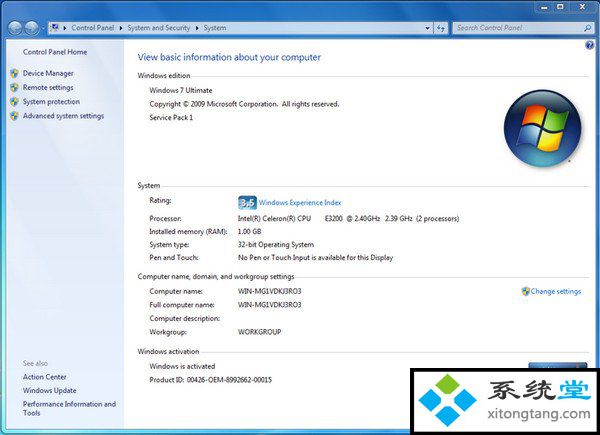Open Action Center under See also
This screenshot has width=600, height=435.
click(x=44, y=376)
